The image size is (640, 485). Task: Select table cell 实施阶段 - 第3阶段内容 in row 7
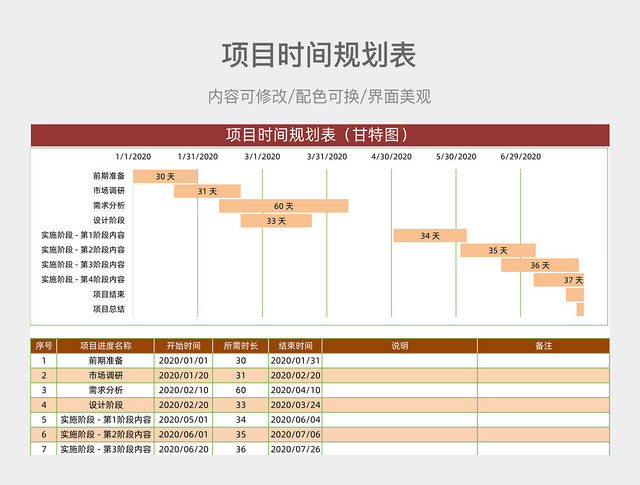point(105,449)
